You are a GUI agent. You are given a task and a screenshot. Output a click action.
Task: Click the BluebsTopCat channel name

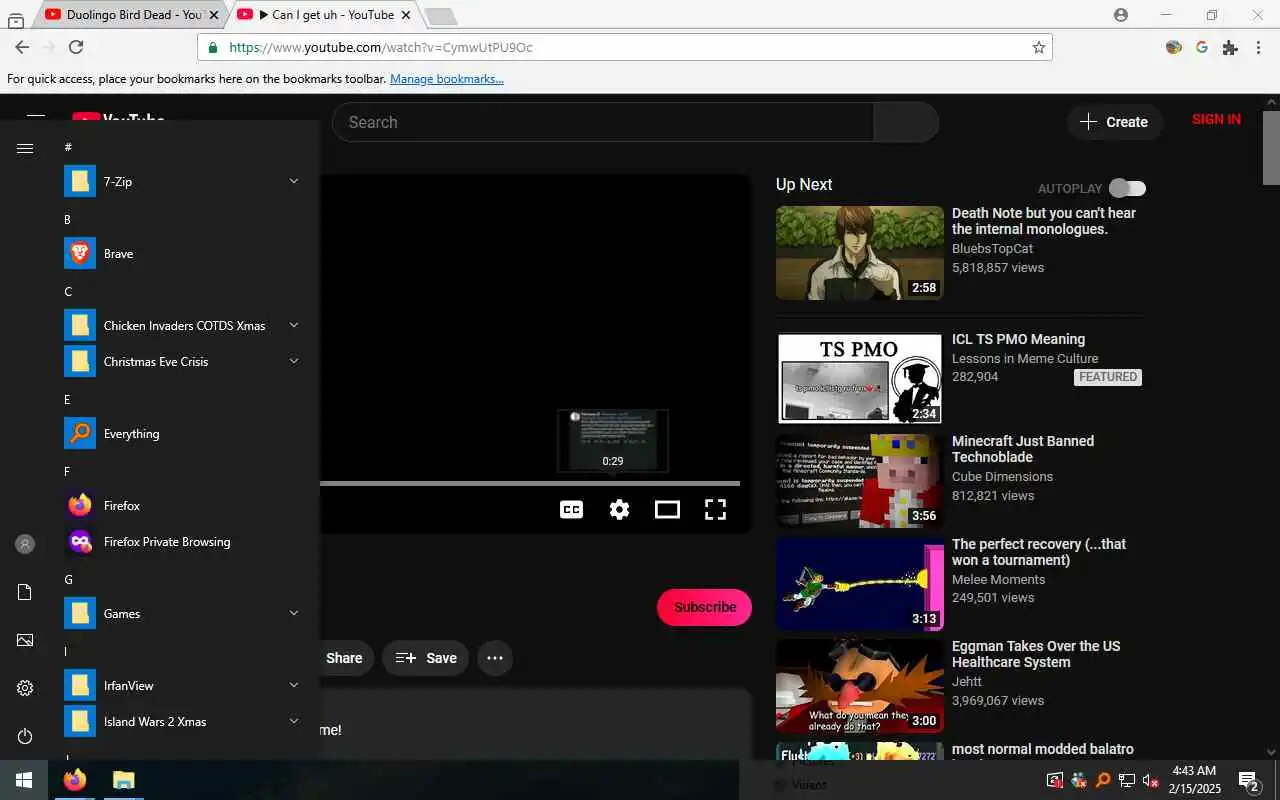point(992,248)
